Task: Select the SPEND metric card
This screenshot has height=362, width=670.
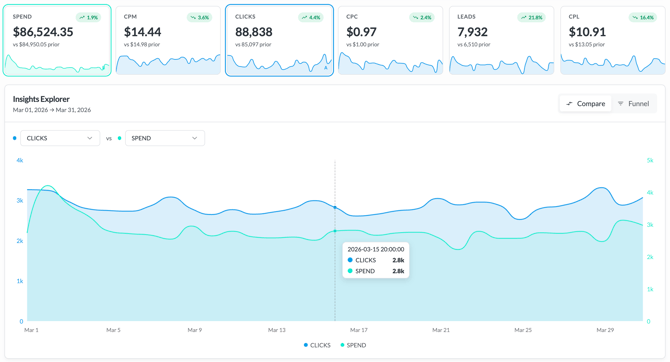Action: 57,41
